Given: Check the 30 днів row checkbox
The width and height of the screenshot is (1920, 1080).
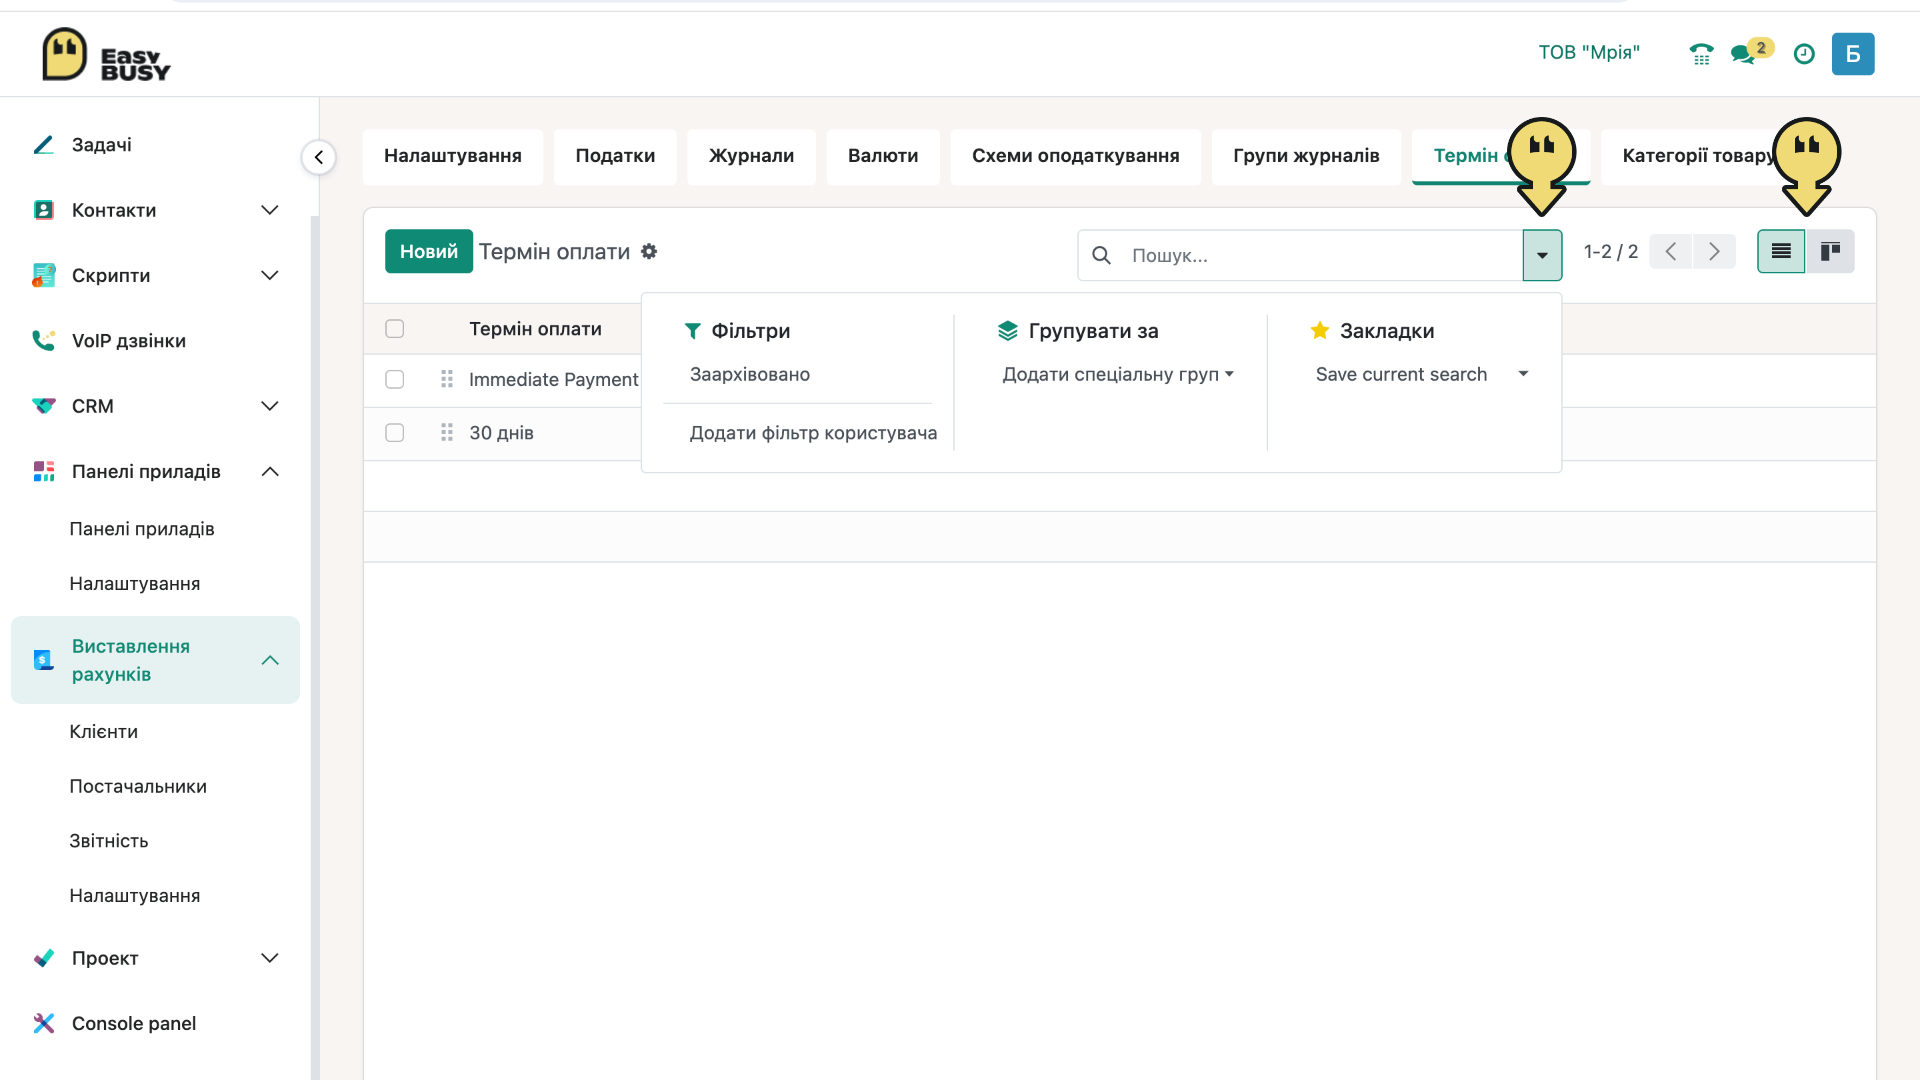Looking at the screenshot, I should pos(395,432).
